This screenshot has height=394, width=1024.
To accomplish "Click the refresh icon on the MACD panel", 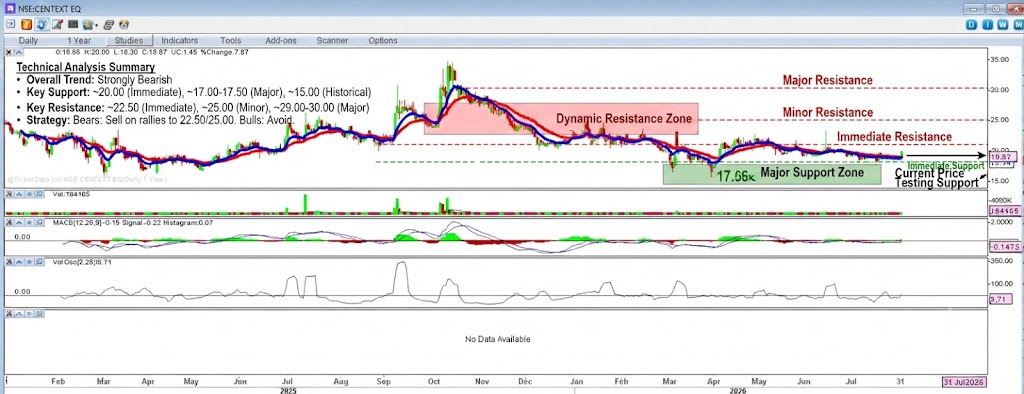I will click(x=39, y=222).
